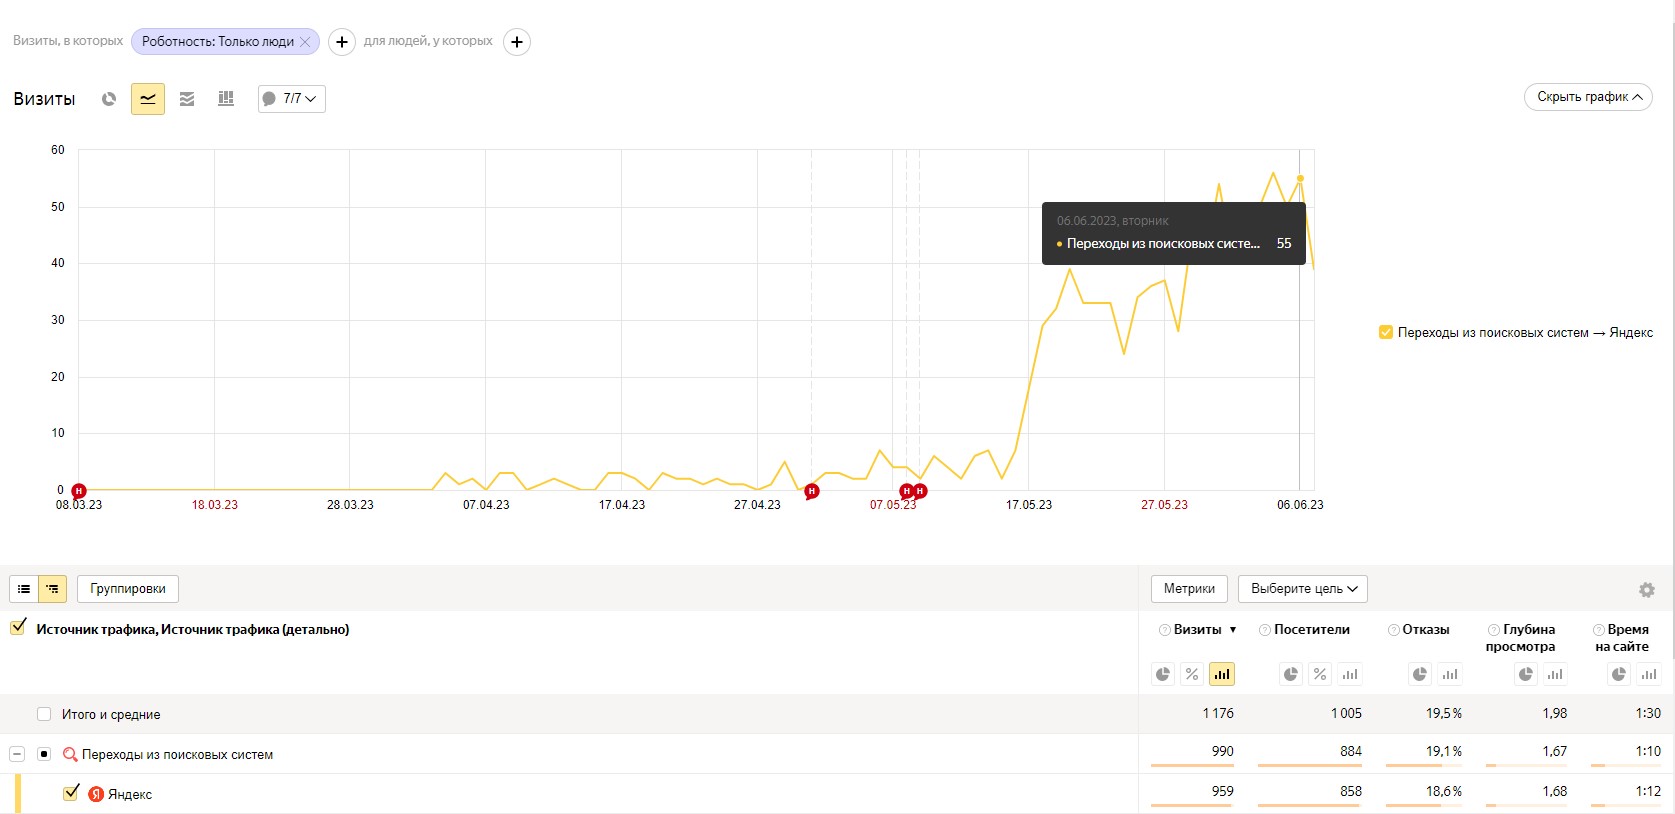1675x814 pixels.
Task: Click the annotation marker at 08.03.23
Action: [79, 491]
